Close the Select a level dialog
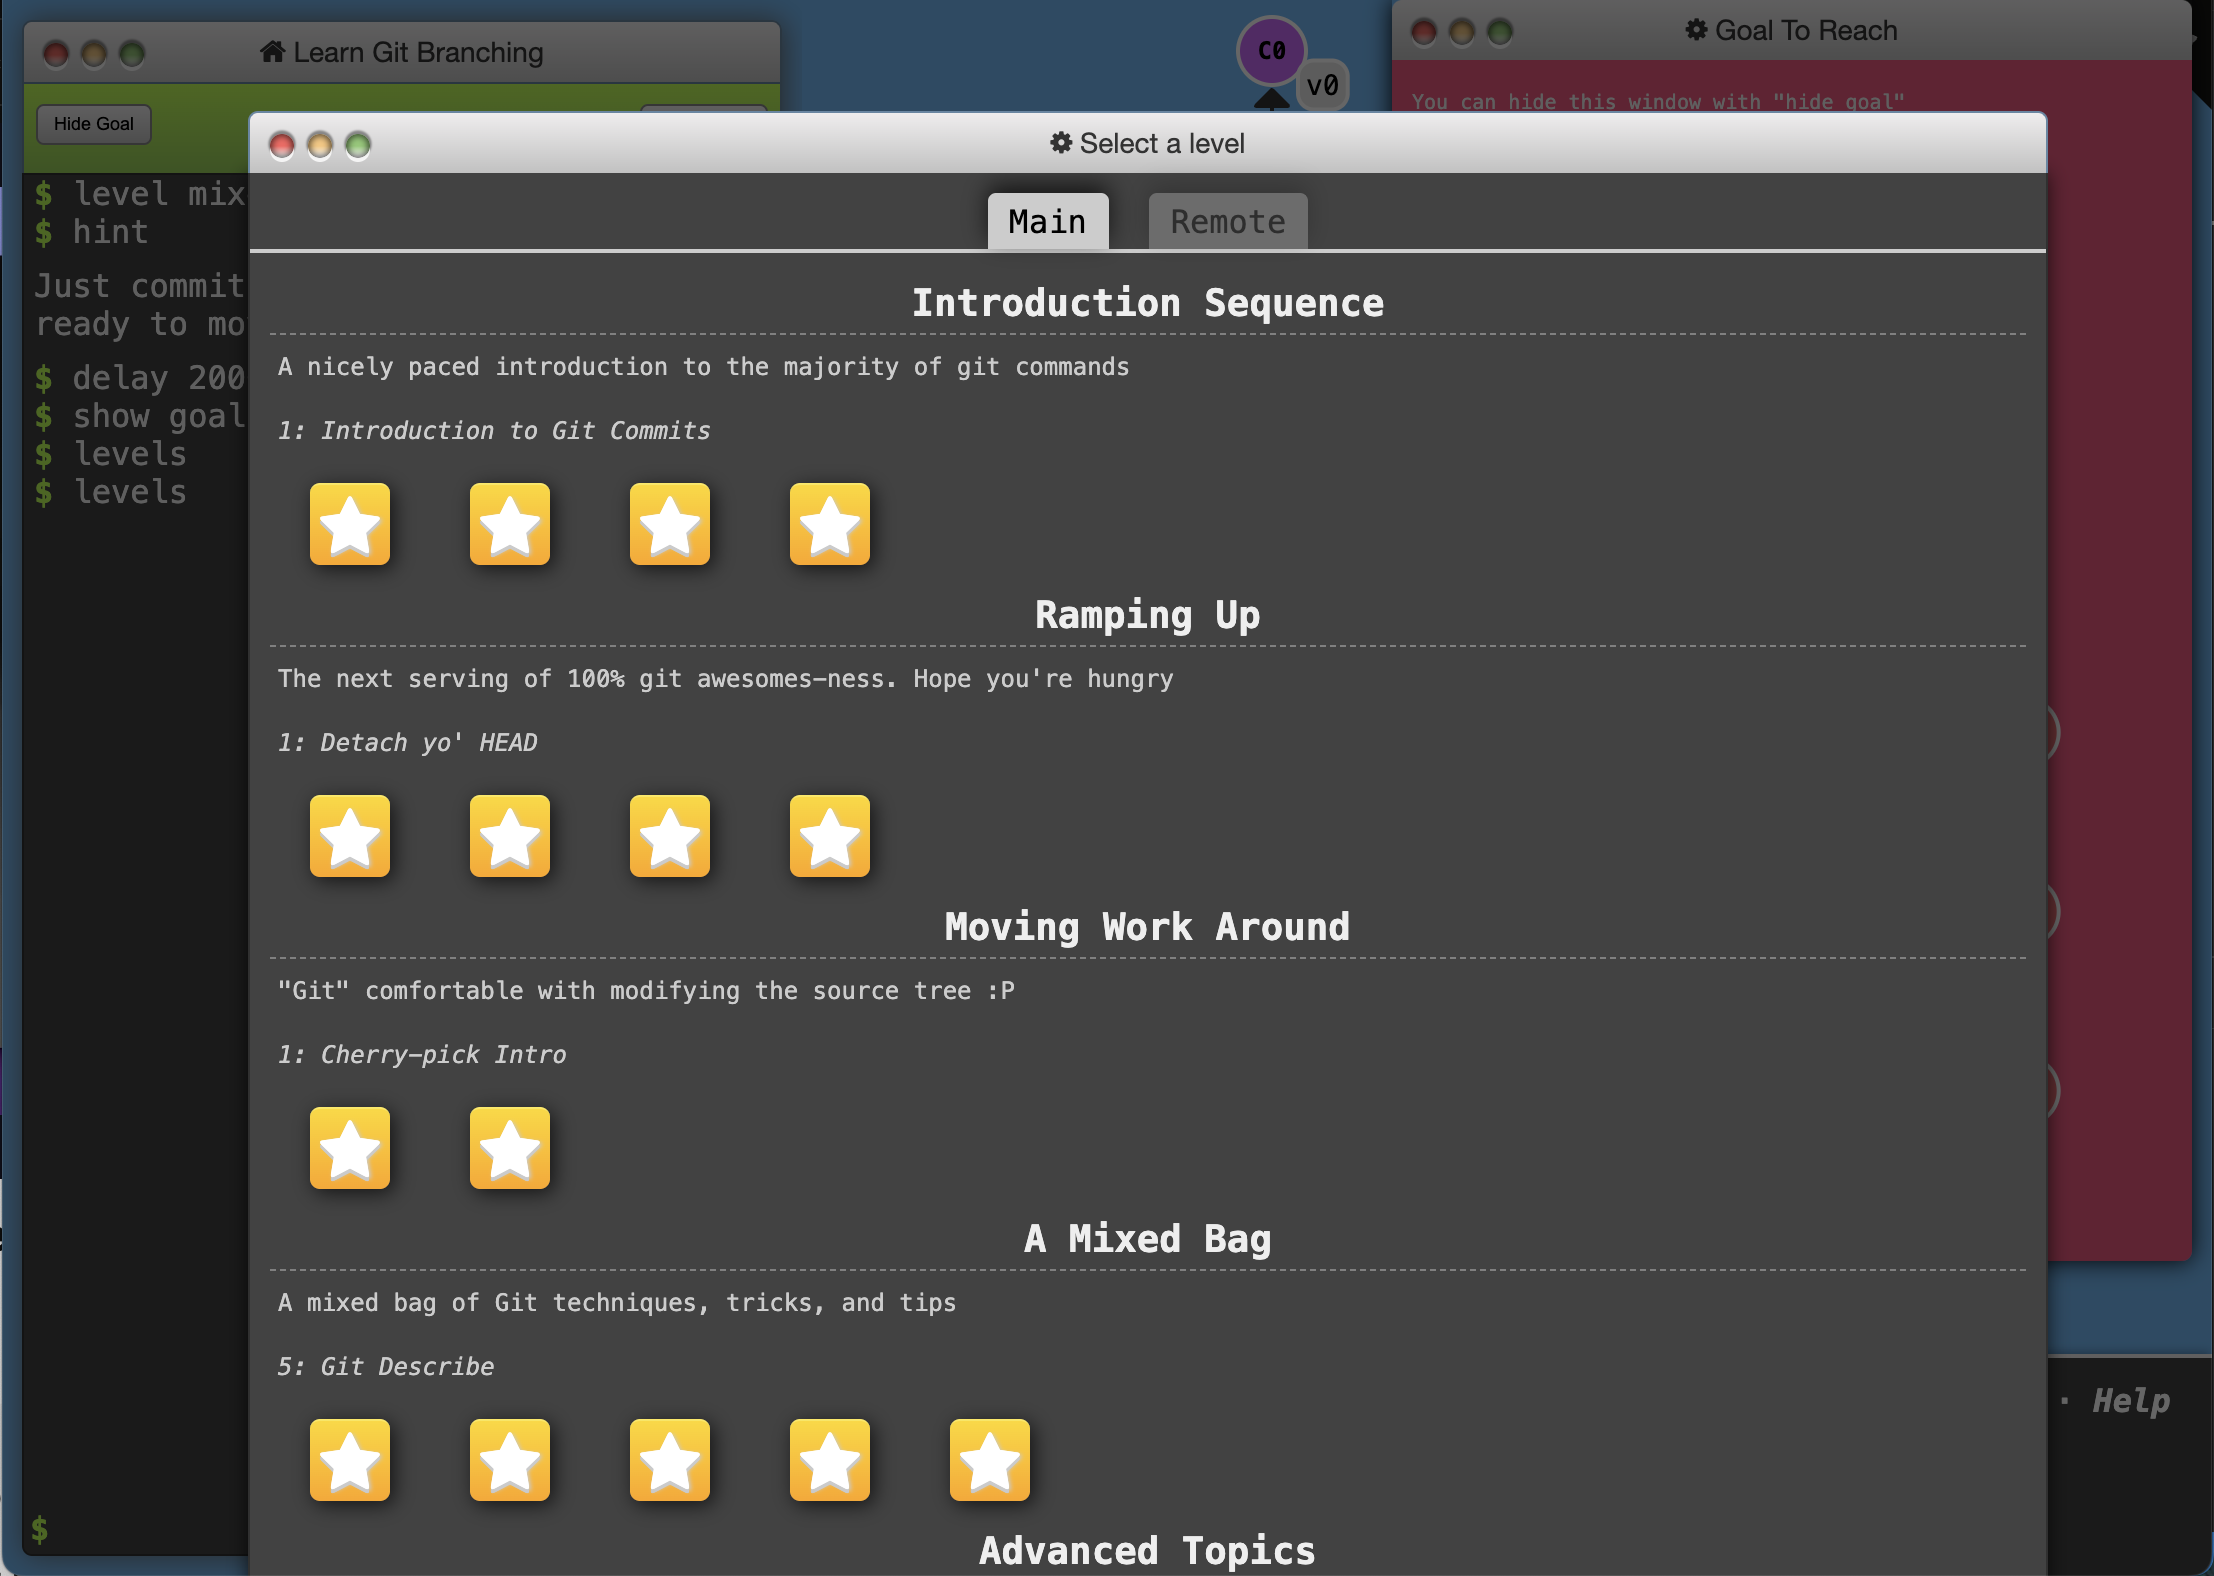This screenshot has height=1576, width=2214. (282, 146)
